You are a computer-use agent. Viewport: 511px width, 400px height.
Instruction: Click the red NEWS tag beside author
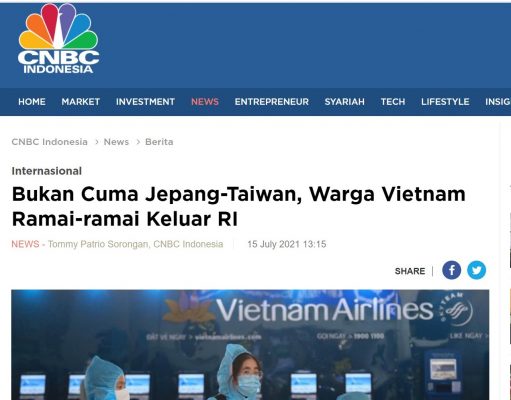pyautogui.click(x=25, y=244)
